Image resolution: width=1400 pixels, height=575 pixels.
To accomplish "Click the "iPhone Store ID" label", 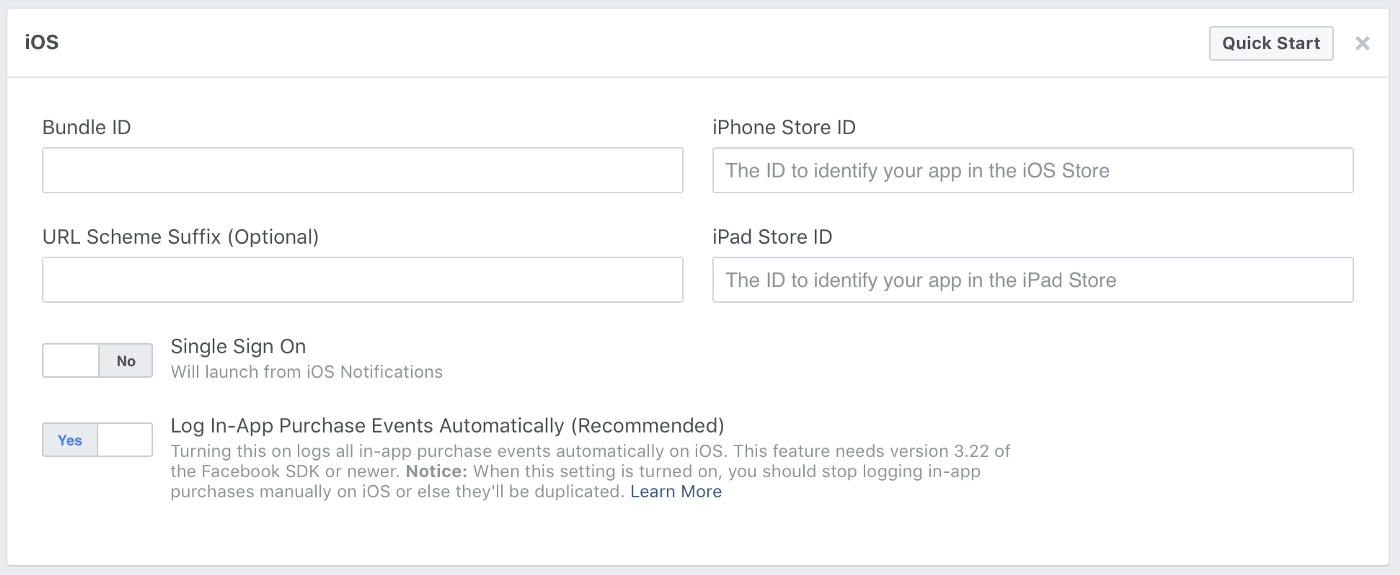I will tap(784, 127).
